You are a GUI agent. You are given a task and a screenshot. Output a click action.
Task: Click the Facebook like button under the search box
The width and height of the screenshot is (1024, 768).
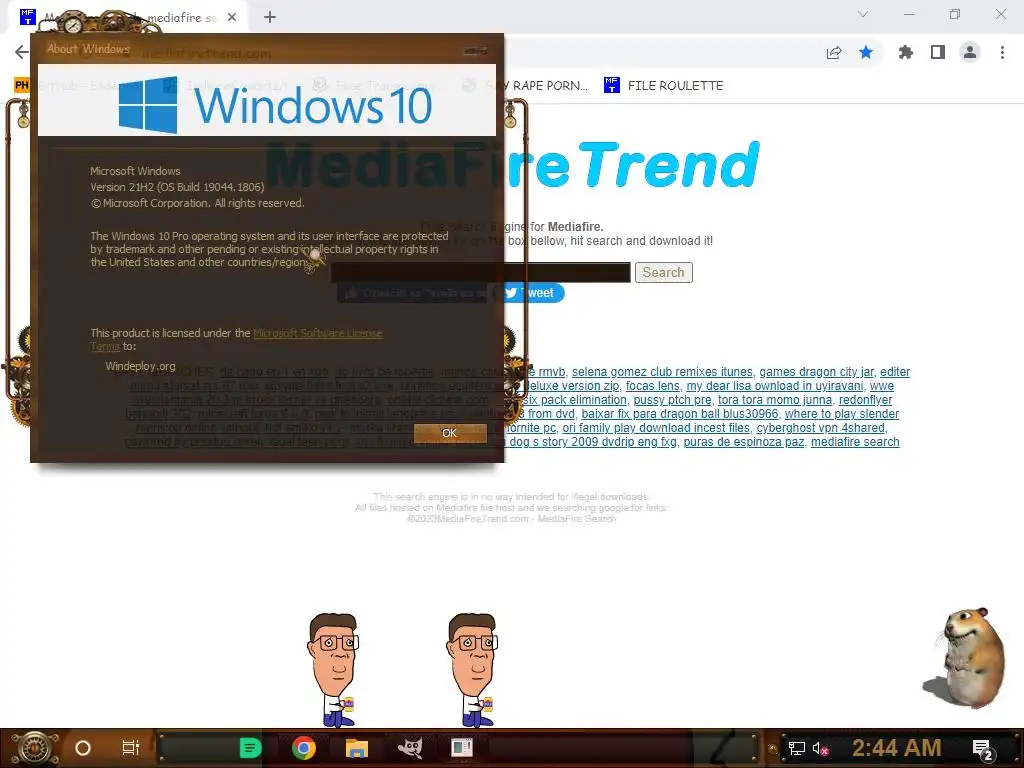pyautogui.click(x=413, y=293)
